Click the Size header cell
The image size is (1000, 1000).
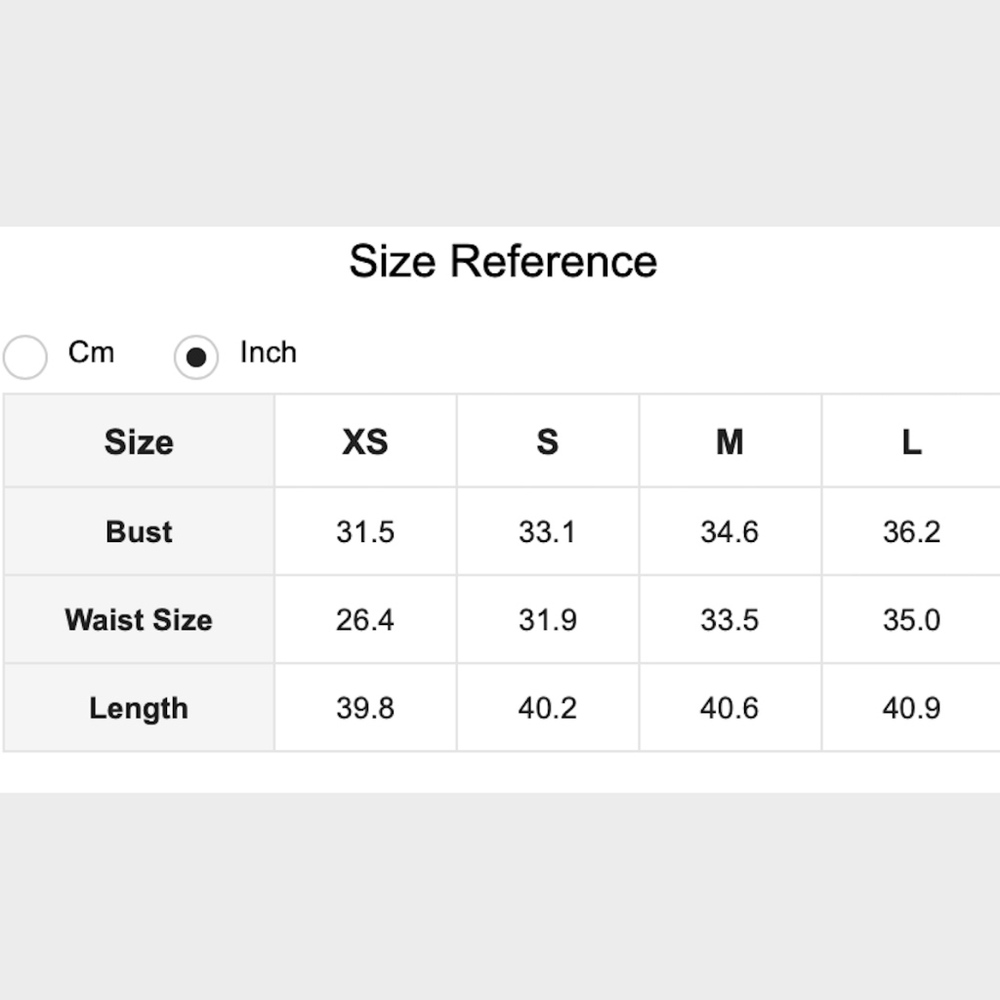[139, 442]
